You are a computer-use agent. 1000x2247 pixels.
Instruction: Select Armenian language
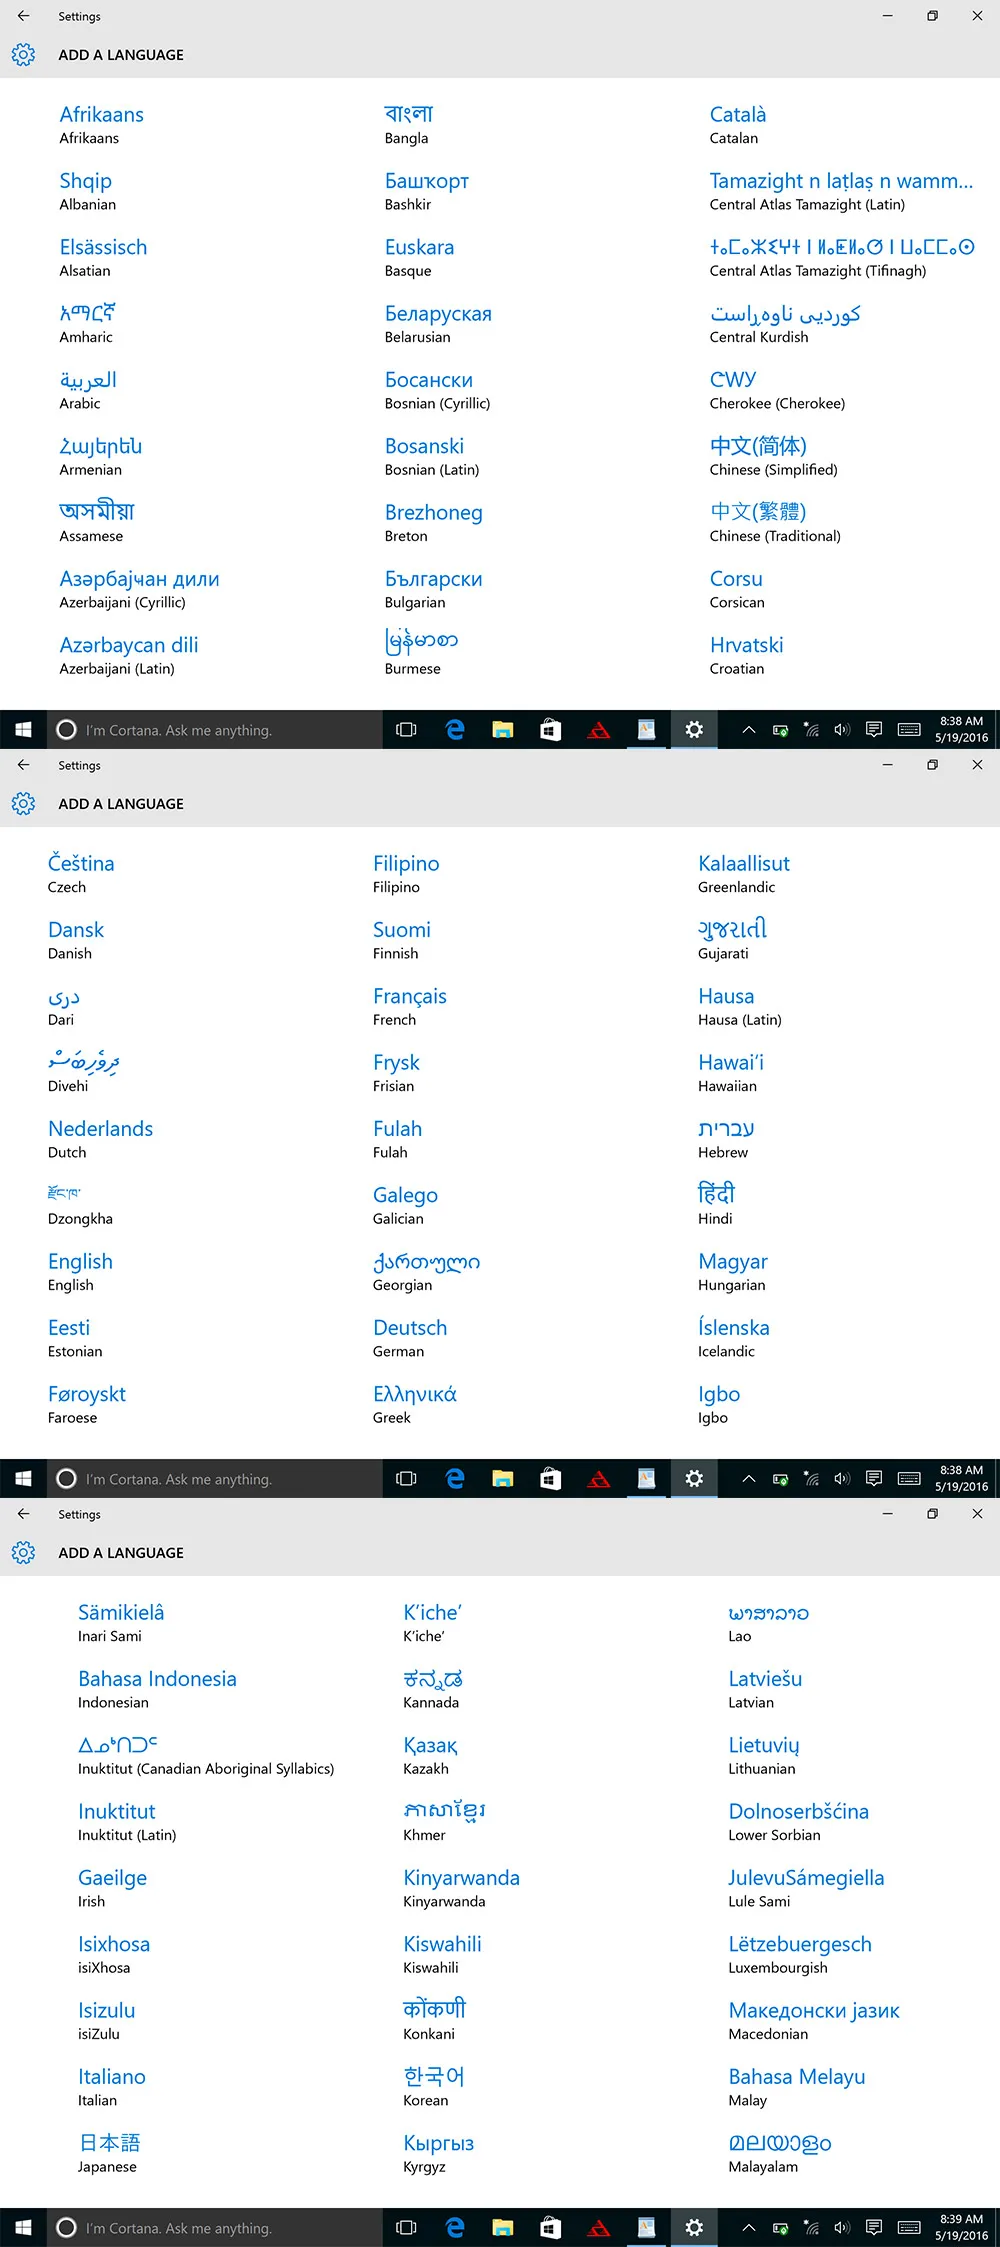coord(100,456)
